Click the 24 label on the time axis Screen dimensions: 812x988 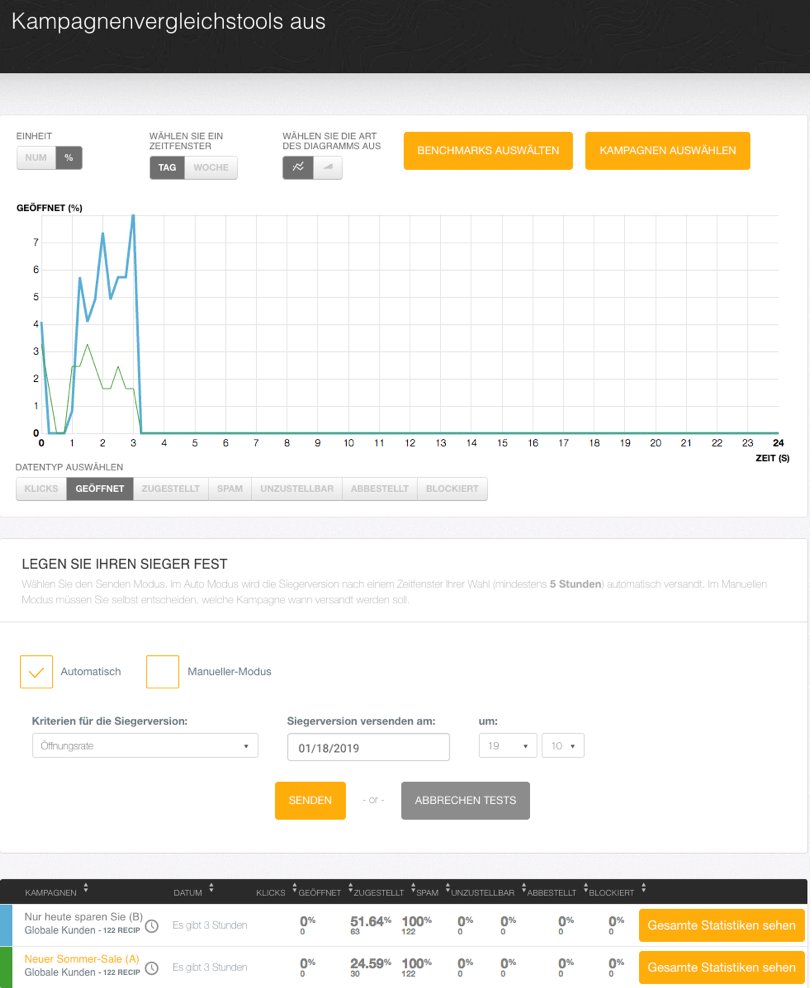(779, 443)
